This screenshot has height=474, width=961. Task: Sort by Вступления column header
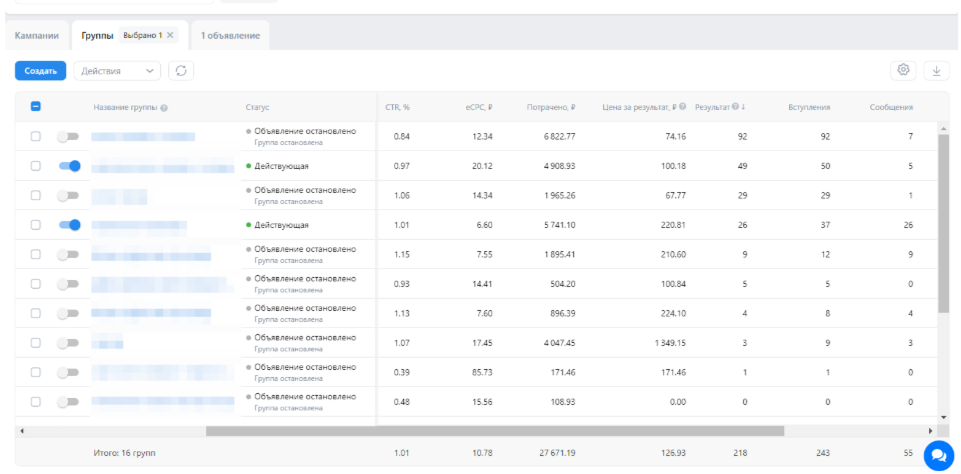809,107
